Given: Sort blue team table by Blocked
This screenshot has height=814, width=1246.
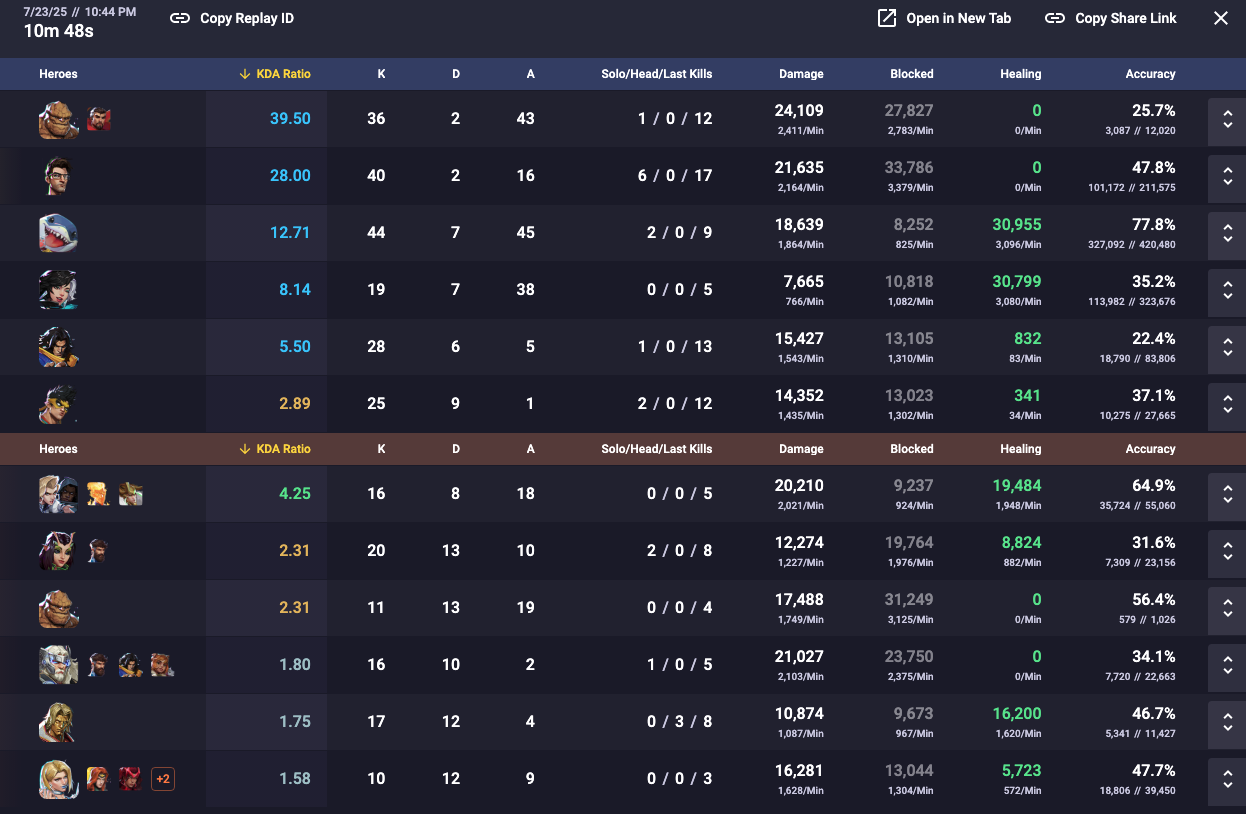Looking at the screenshot, I should pos(912,74).
